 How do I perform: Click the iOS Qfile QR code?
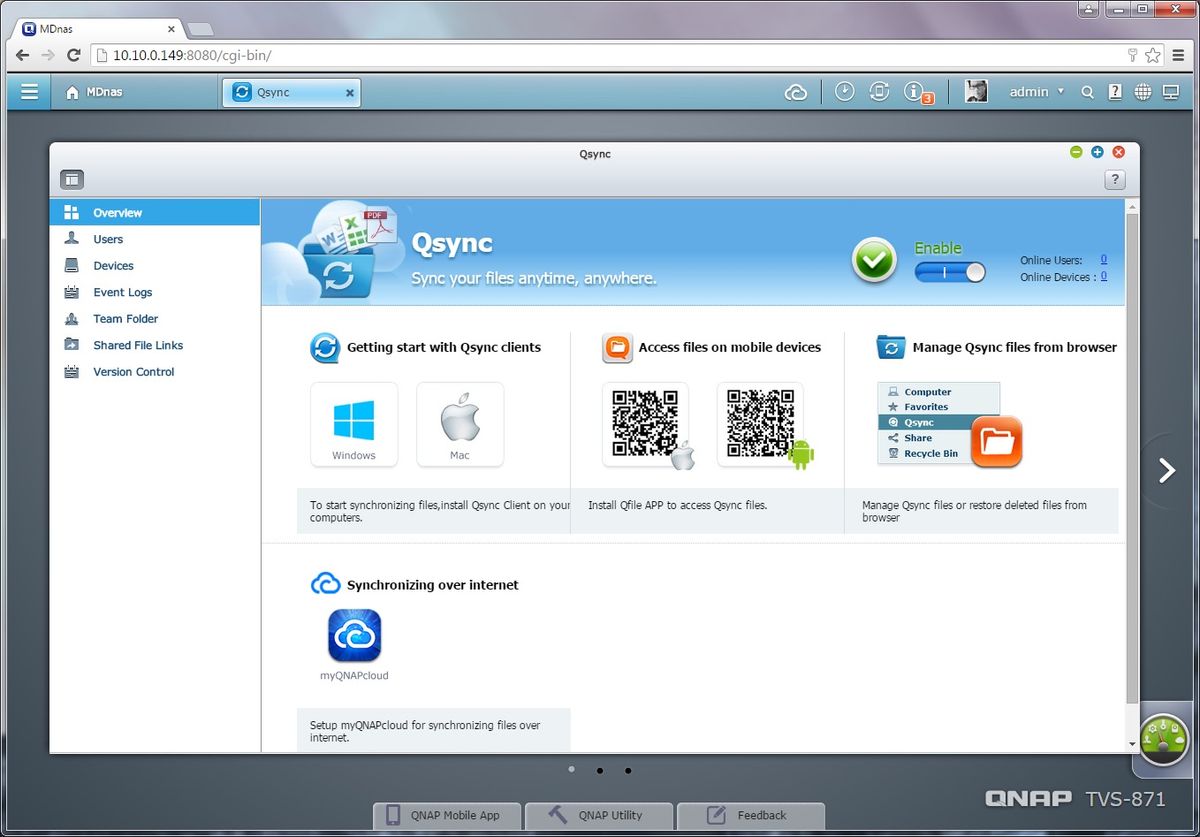coord(646,425)
